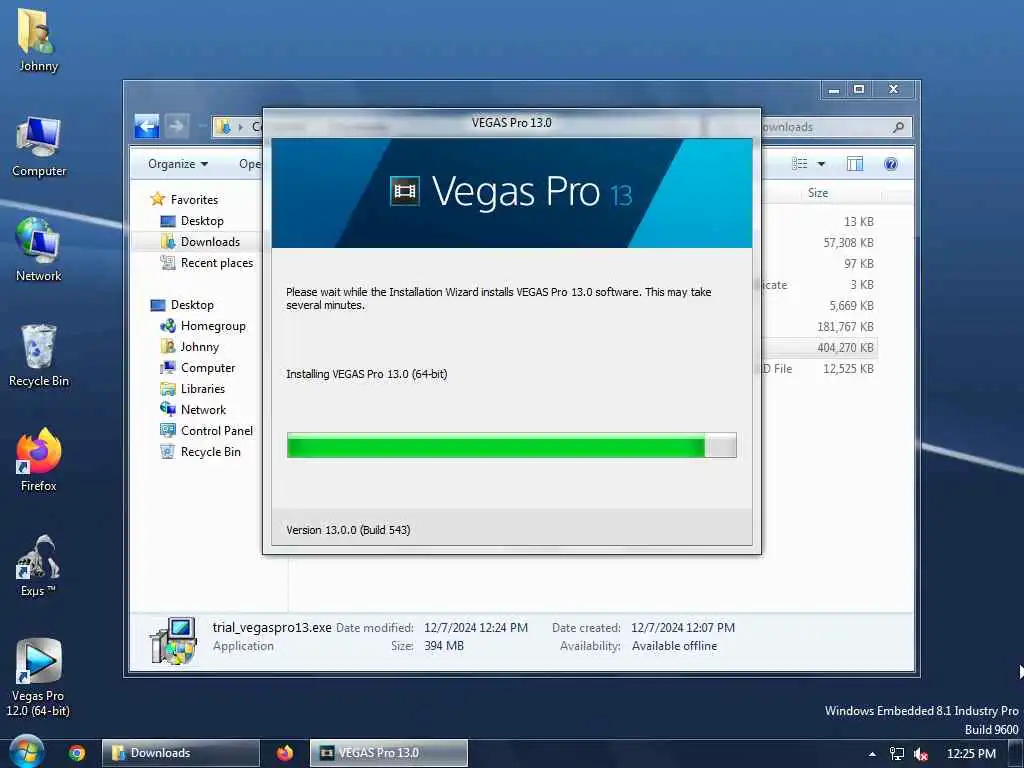Click the installer green progress bar
This screenshot has height=768, width=1024.
(511, 445)
